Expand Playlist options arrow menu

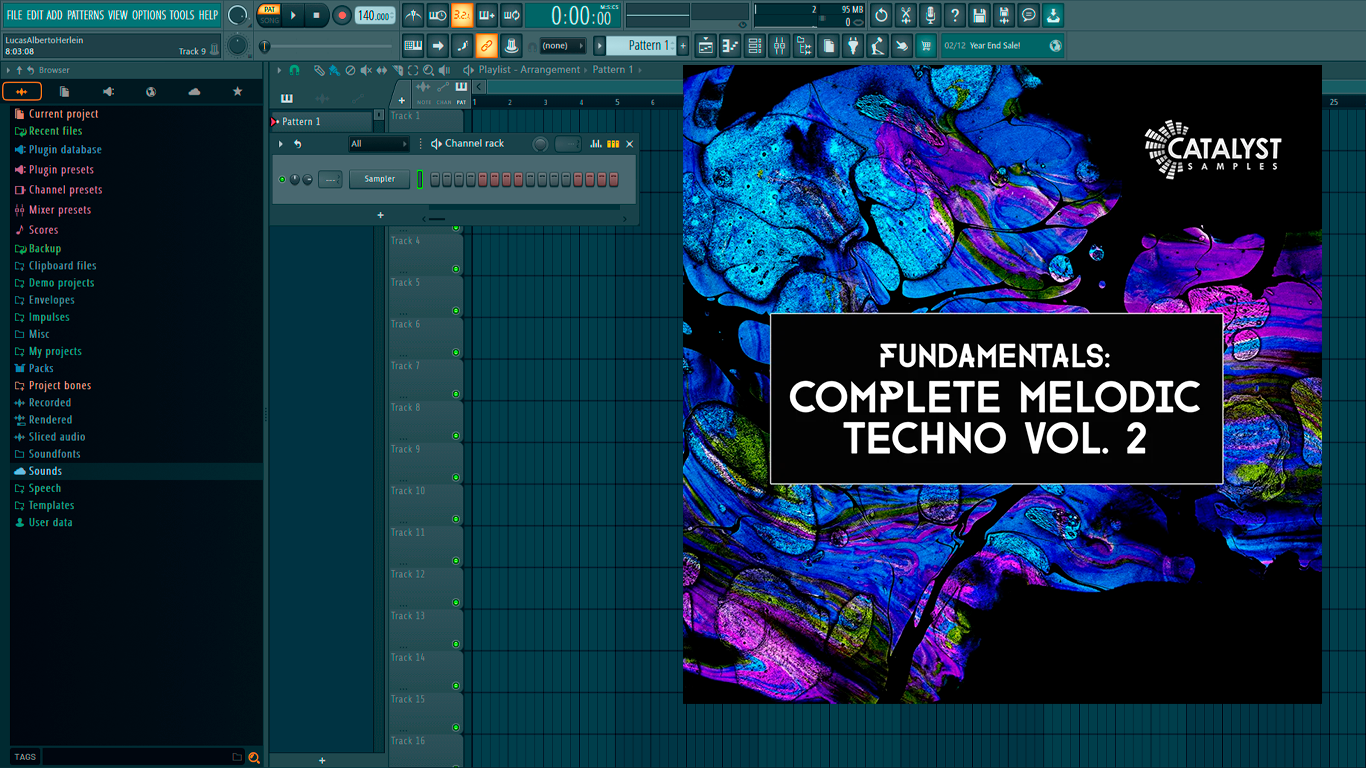pos(279,70)
